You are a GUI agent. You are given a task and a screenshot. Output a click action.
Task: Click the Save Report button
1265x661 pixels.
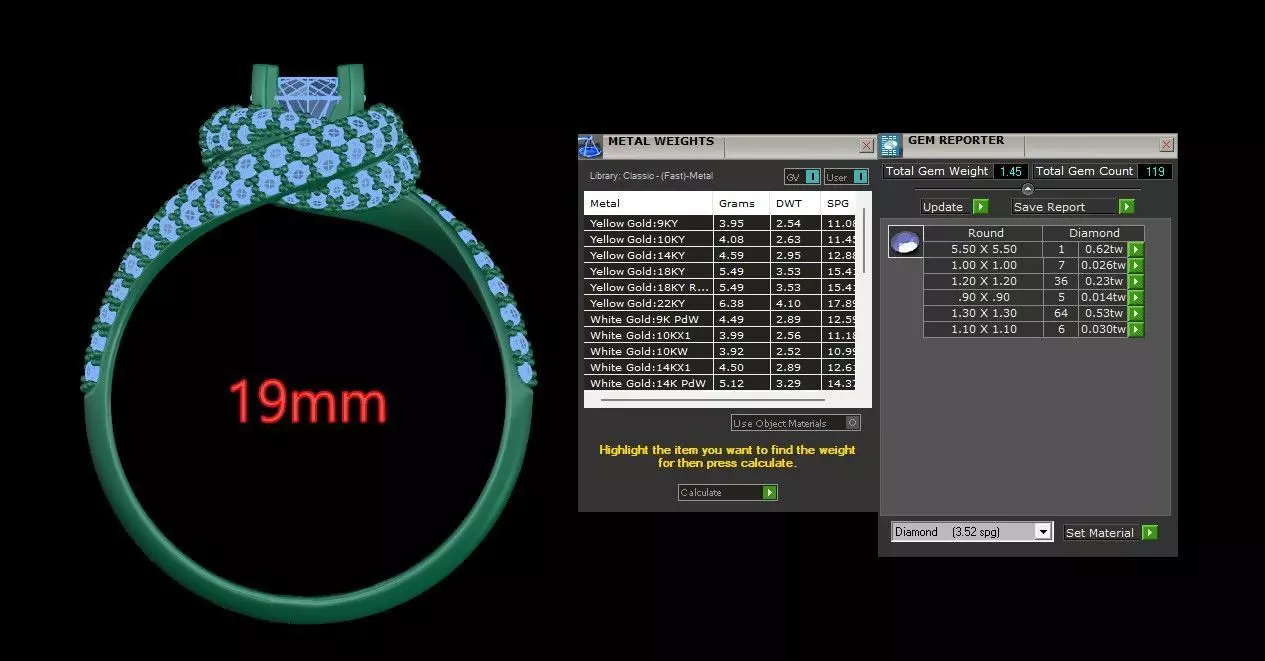click(x=1072, y=207)
